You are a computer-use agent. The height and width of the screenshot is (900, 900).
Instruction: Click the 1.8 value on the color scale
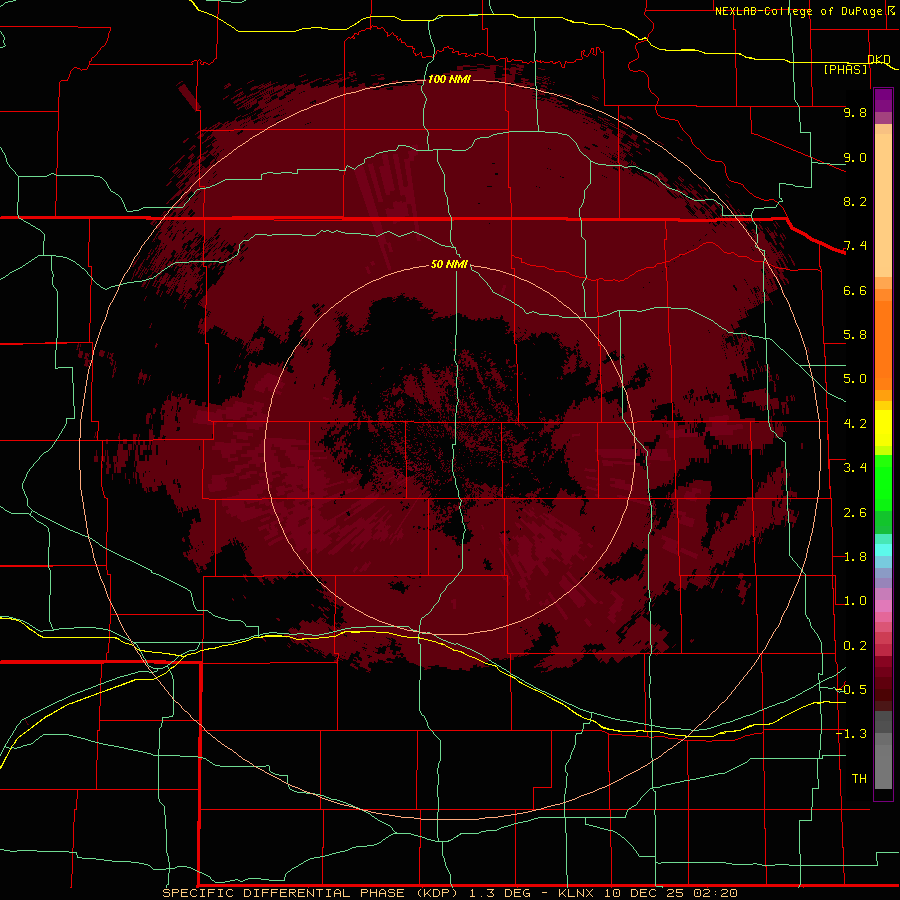855,557
